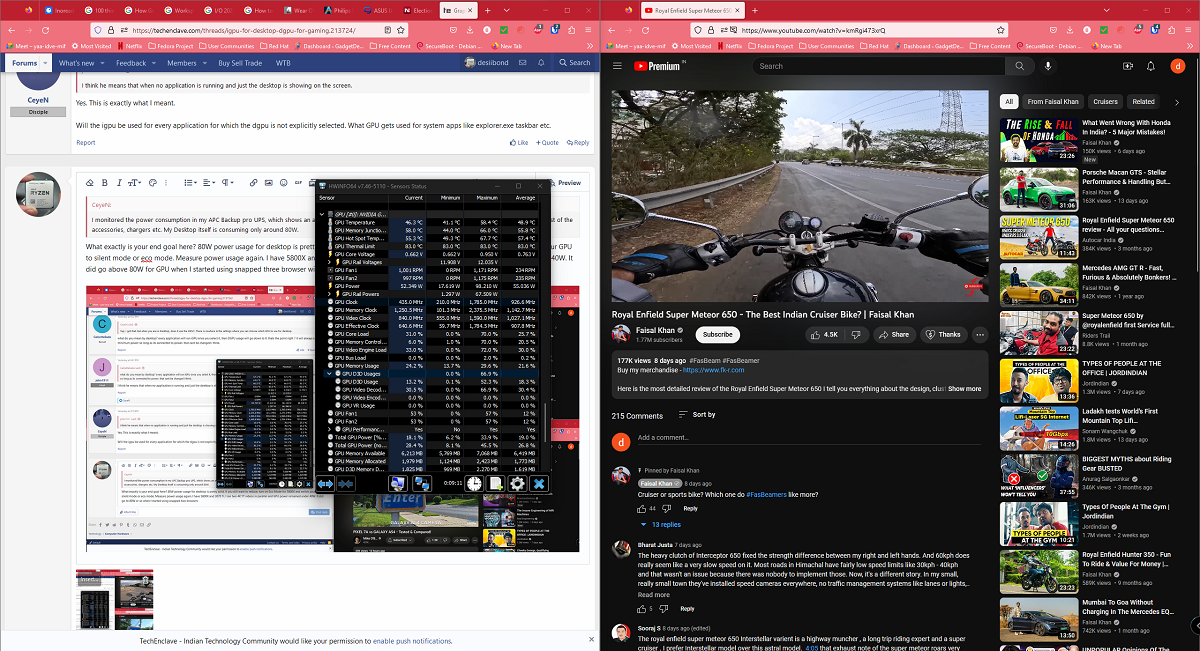Select the Related filter chip
Image resolution: width=1200 pixels, height=651 pixels.
point(1143,101)
